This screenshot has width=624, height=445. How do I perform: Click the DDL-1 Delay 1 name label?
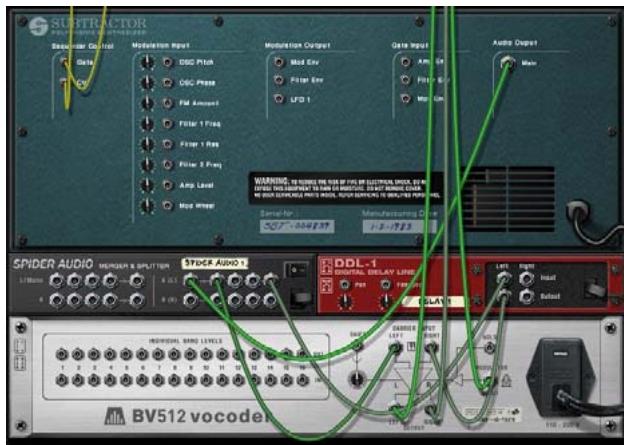pos(434,301)
